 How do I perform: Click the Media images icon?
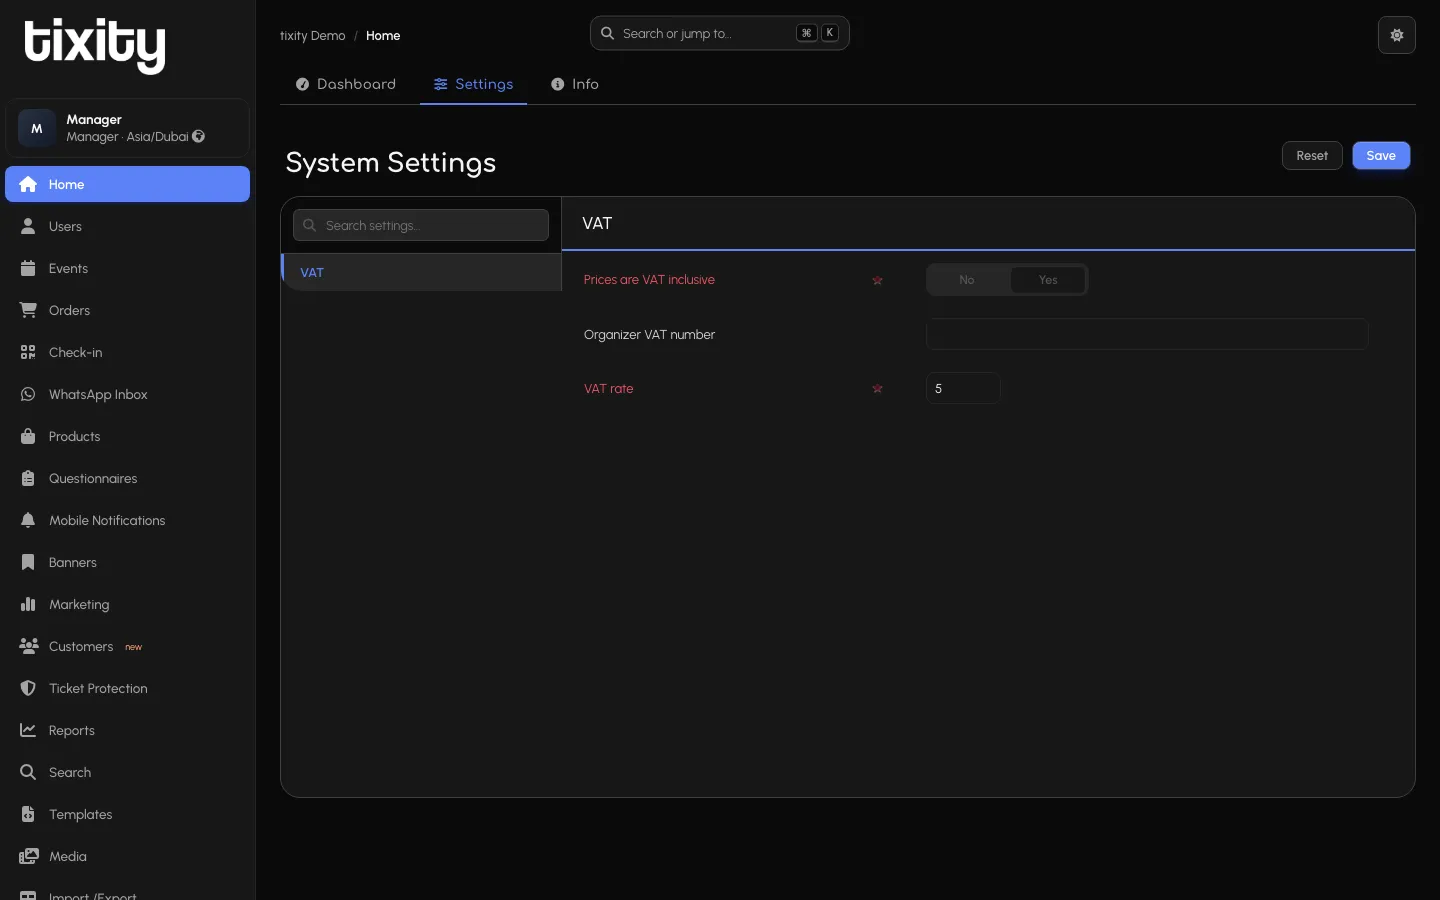[x=28, y=856]
